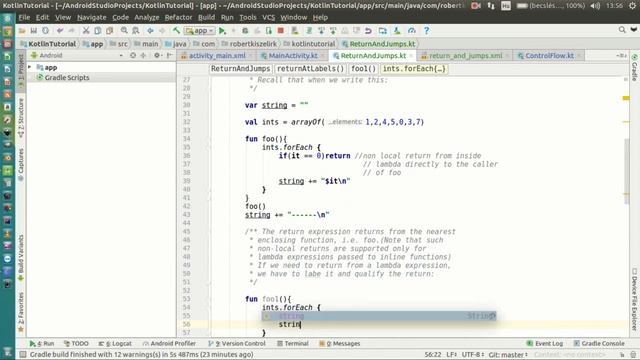Click the Copy toolbar icon
The height and width of the screenshot is (360, 640).
(98, 31)
